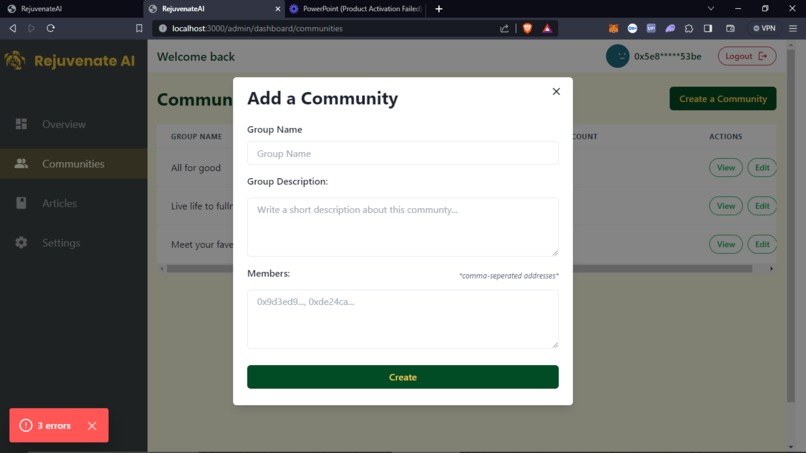Click the address bar URL
Image resolution: width=806 pixels, height=453 pixels.
click(x=258, y=28)
